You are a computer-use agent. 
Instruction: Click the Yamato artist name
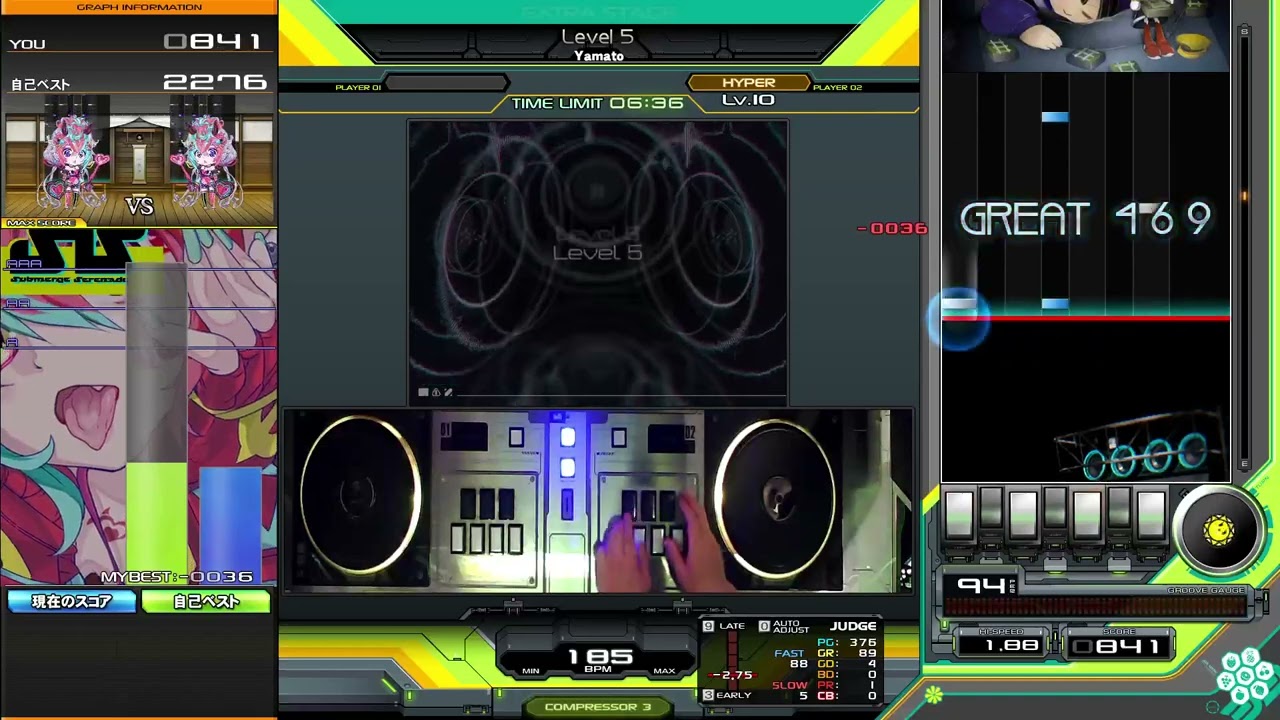click(599, 56)
